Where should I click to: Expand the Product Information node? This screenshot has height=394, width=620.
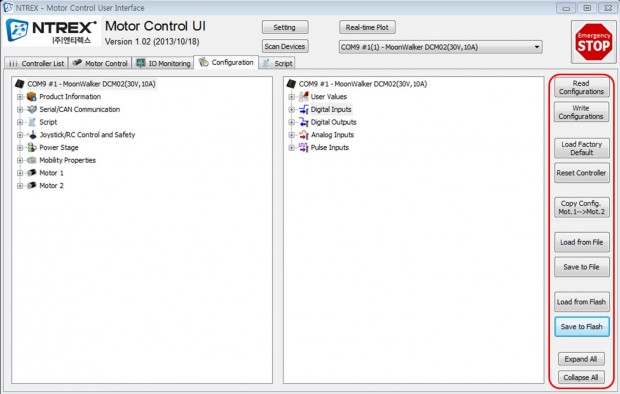click(x=20, y=97)
